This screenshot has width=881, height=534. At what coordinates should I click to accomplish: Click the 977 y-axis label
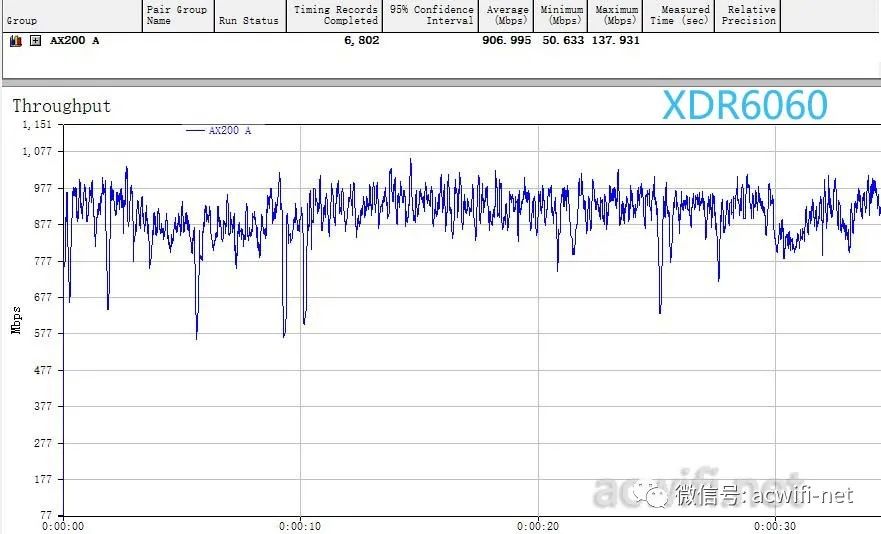pyautogui.click(x=43, y=188)
